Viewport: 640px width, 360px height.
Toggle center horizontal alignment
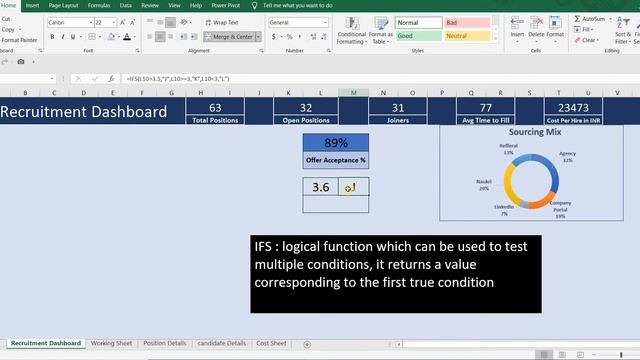point(160,37)
